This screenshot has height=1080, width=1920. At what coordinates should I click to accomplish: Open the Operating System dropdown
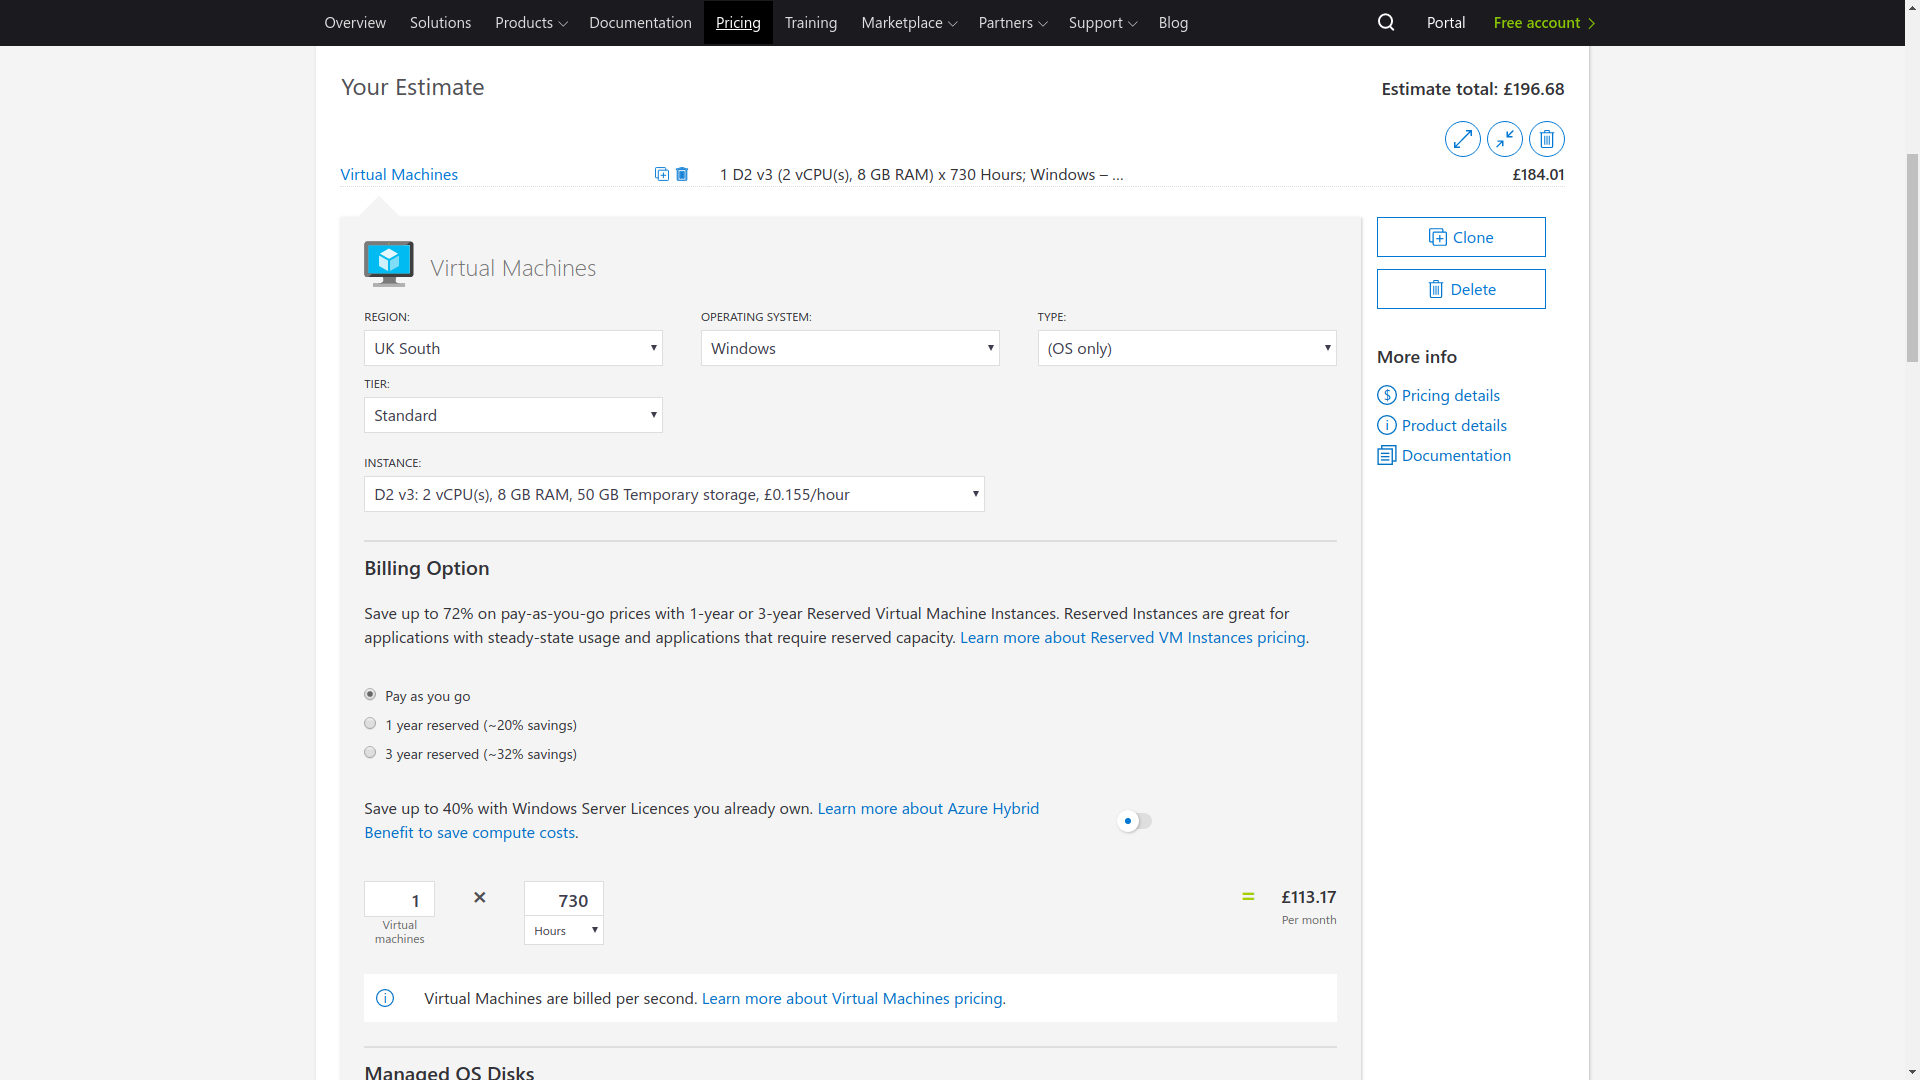point(850,348)
